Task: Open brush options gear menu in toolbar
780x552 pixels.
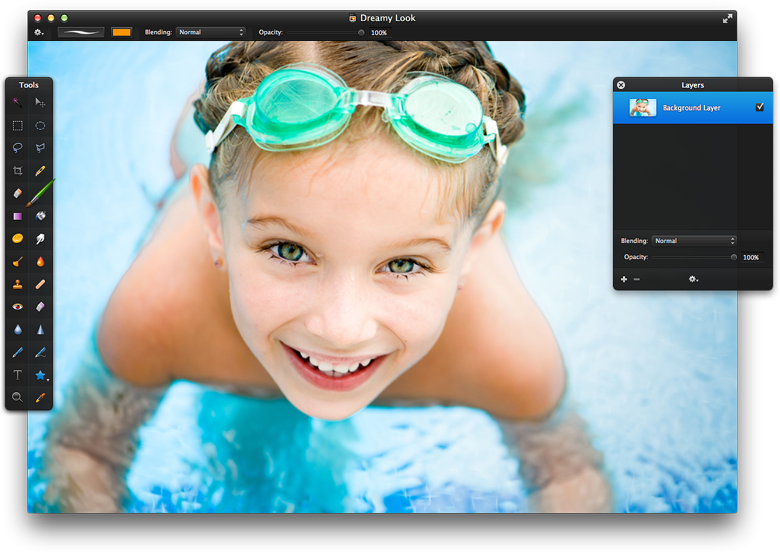Action: pyautogui.click(x=39, y=32)
